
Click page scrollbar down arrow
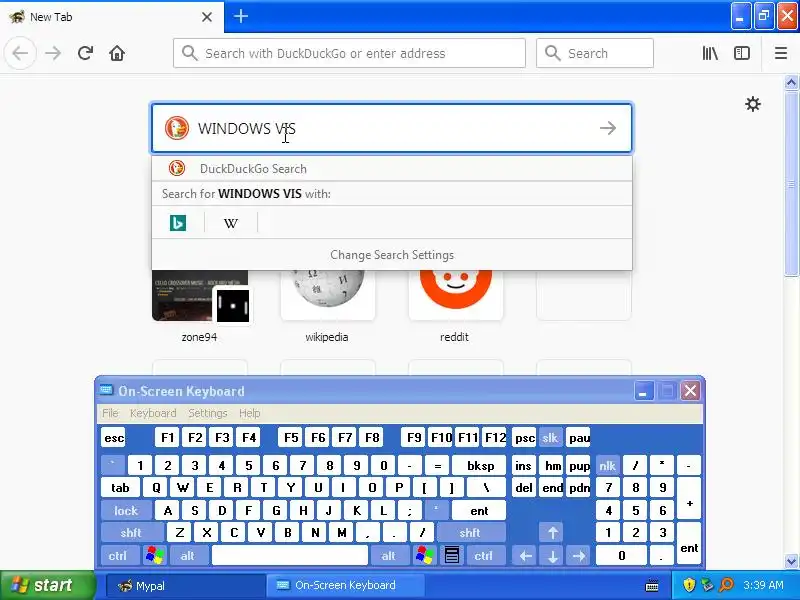coord(791,562)
